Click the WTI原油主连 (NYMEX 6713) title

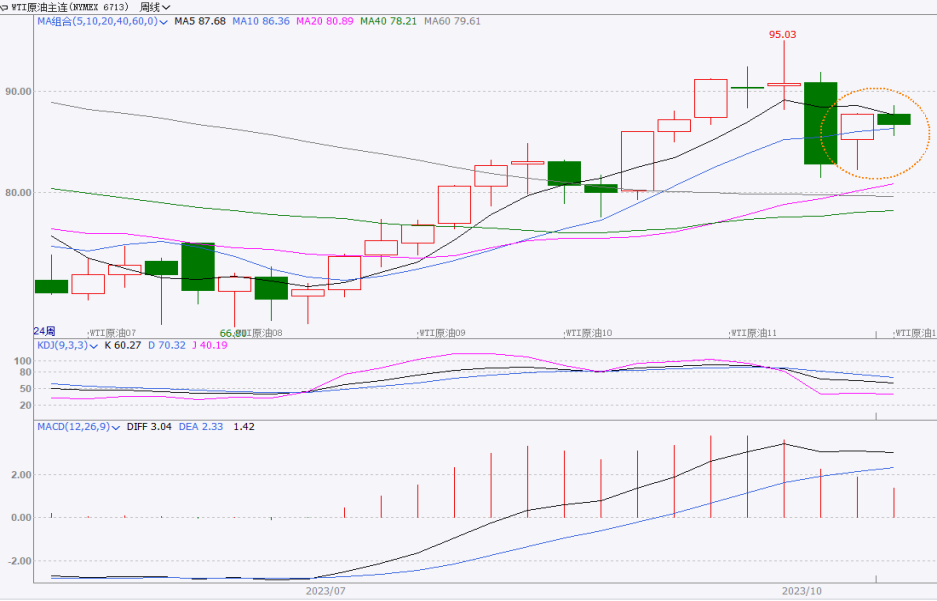point(70,6)
